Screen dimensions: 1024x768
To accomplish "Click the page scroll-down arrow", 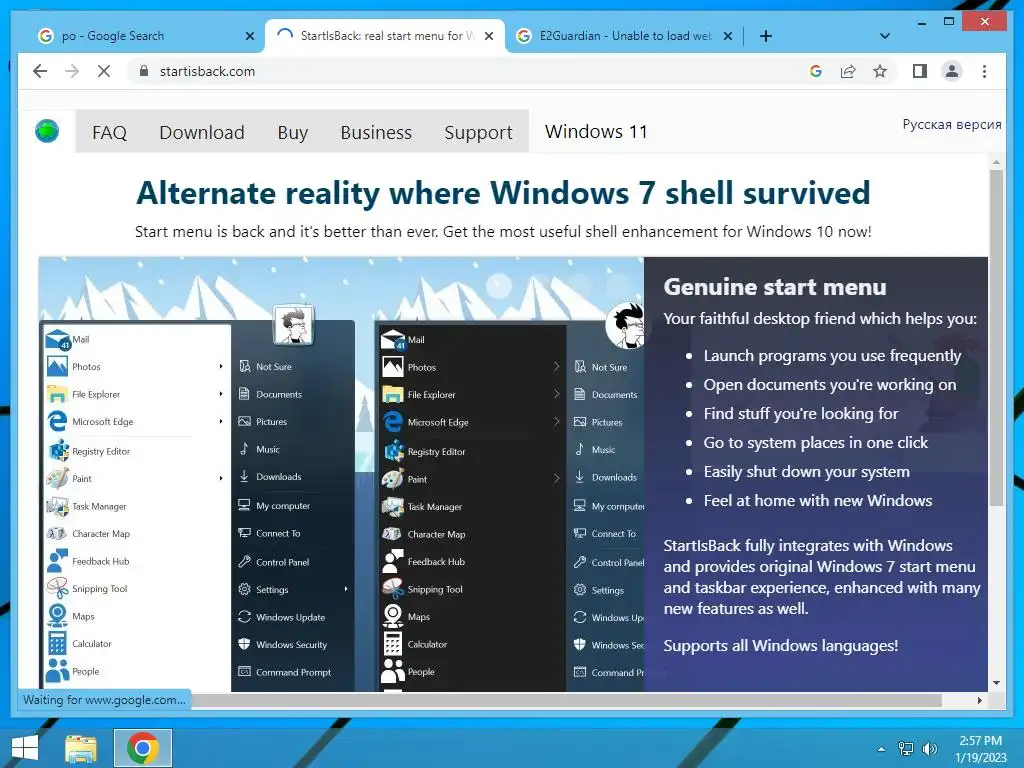I will click(x=996, y=682).
